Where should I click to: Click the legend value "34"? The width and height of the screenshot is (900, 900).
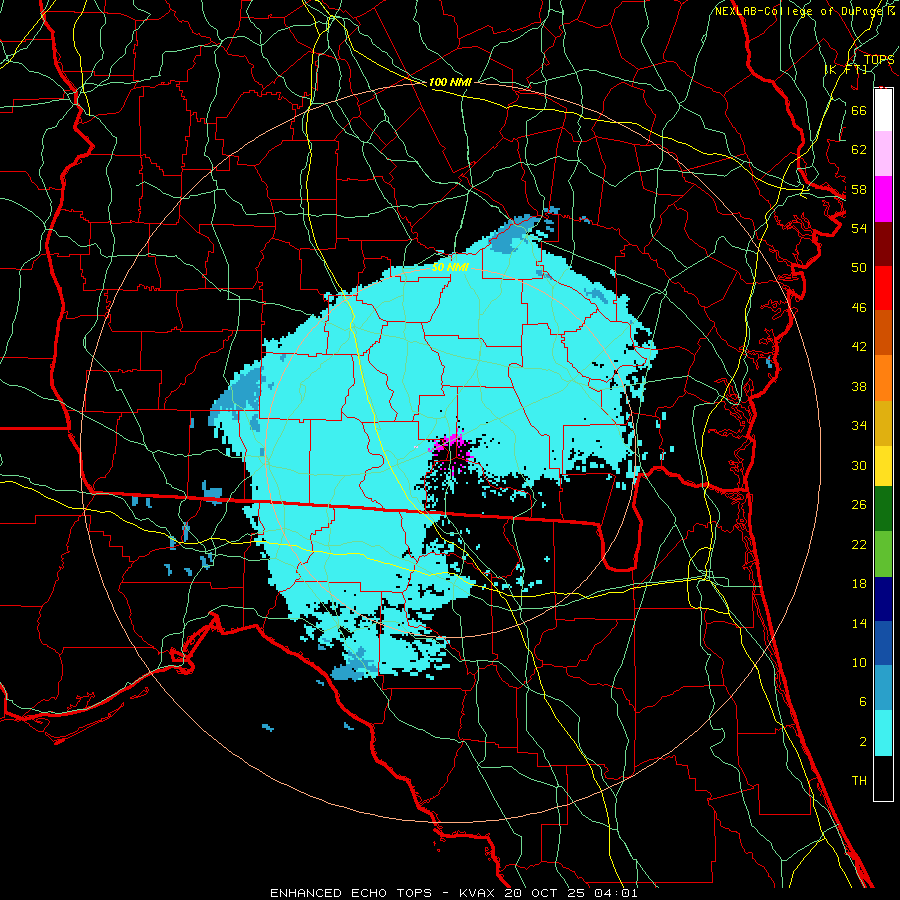point(859,425)
